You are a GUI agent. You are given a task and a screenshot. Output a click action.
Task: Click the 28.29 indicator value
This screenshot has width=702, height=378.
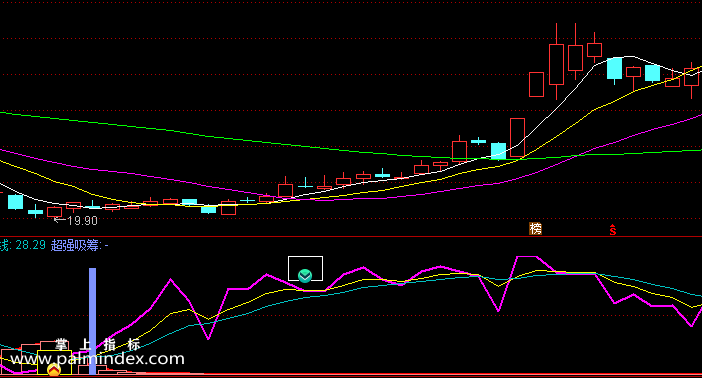[30, 245]
